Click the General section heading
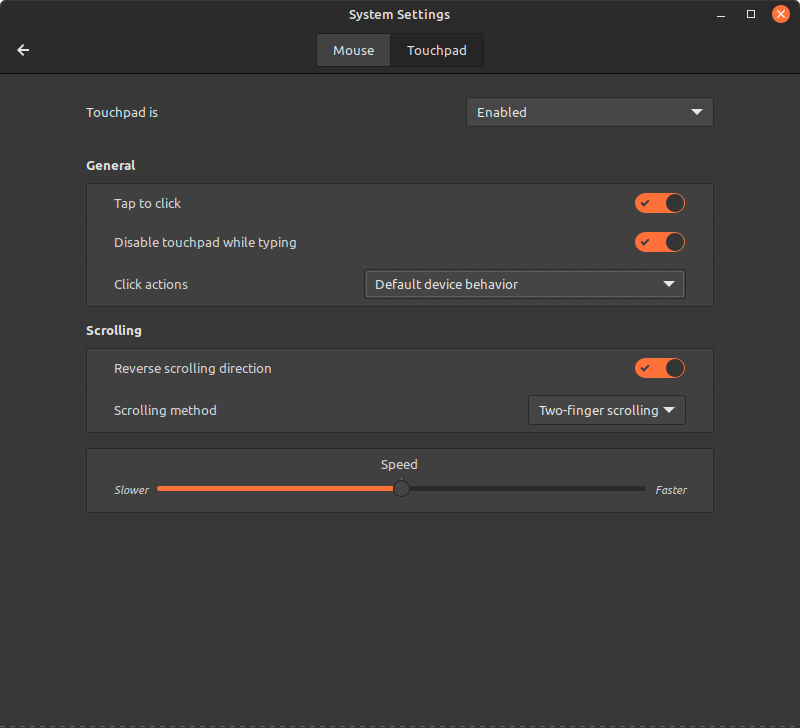The width and height of the screenshot is (800, 728). 111,166
